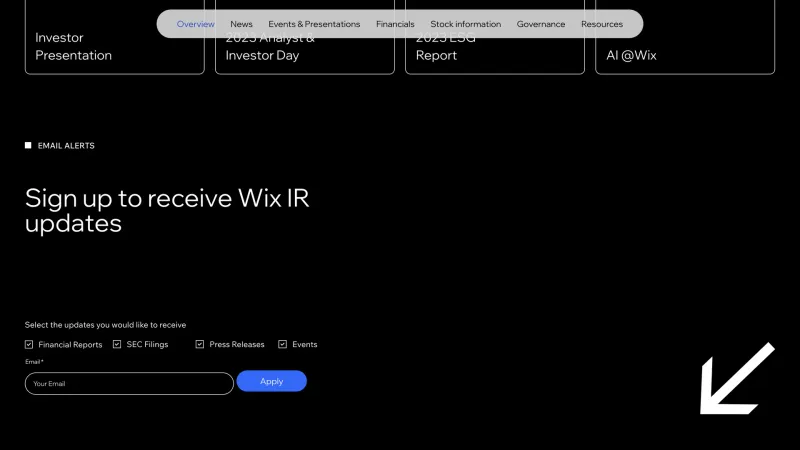Select the EMAIL ALERTS section label

click(66, 145)
